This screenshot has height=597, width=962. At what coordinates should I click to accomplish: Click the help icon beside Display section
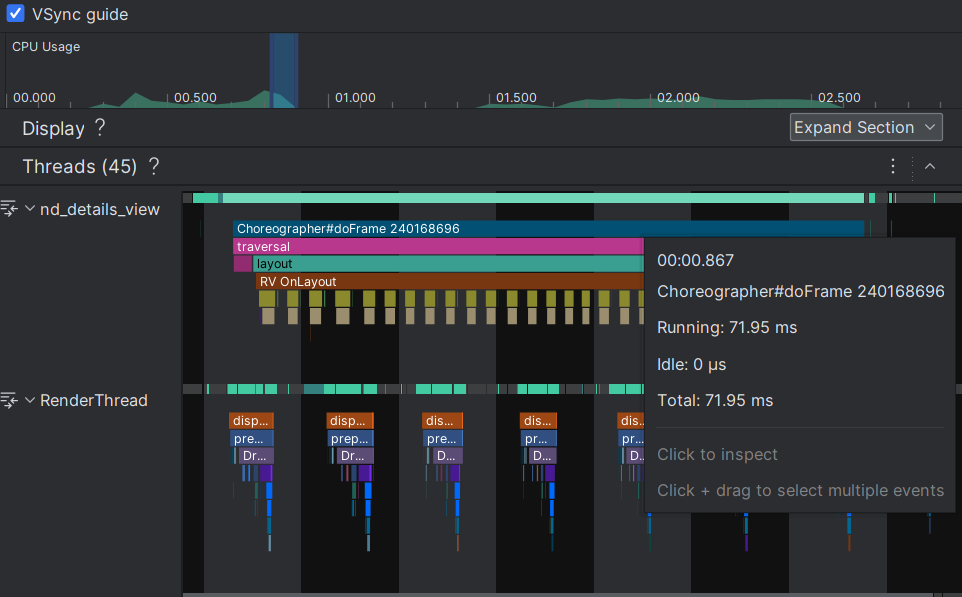coord(98,128)
